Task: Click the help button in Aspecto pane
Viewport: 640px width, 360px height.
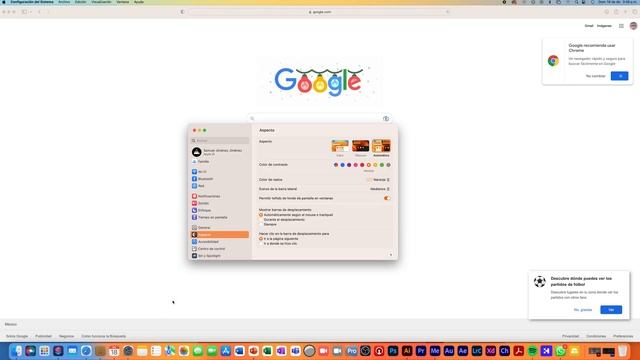Action: coord(391,255)
